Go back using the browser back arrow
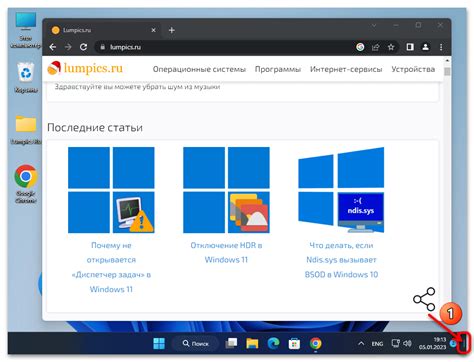The height and width of the screenshot is (362, 474). [x=53, y=47]
